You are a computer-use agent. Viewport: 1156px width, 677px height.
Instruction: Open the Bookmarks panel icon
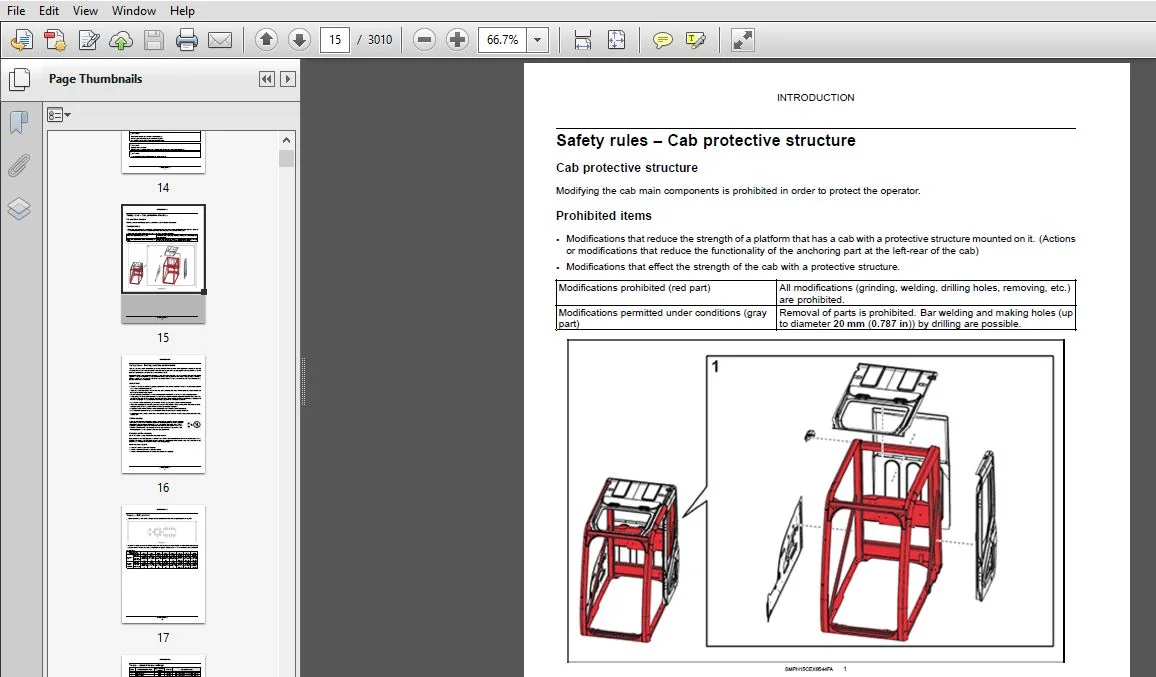(x=18, y=123)
